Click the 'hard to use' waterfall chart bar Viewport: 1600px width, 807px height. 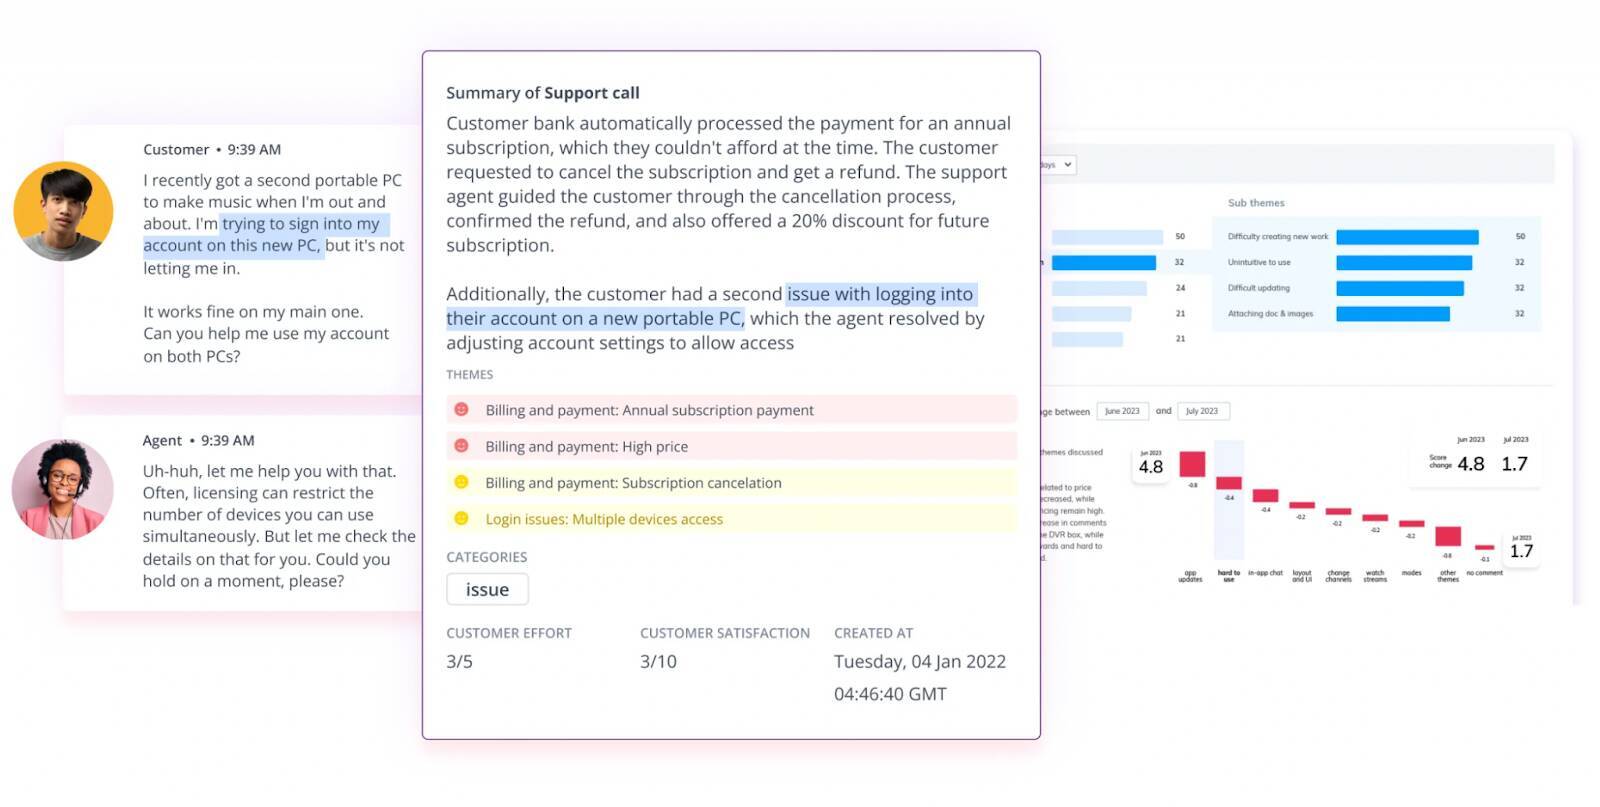1228,484
